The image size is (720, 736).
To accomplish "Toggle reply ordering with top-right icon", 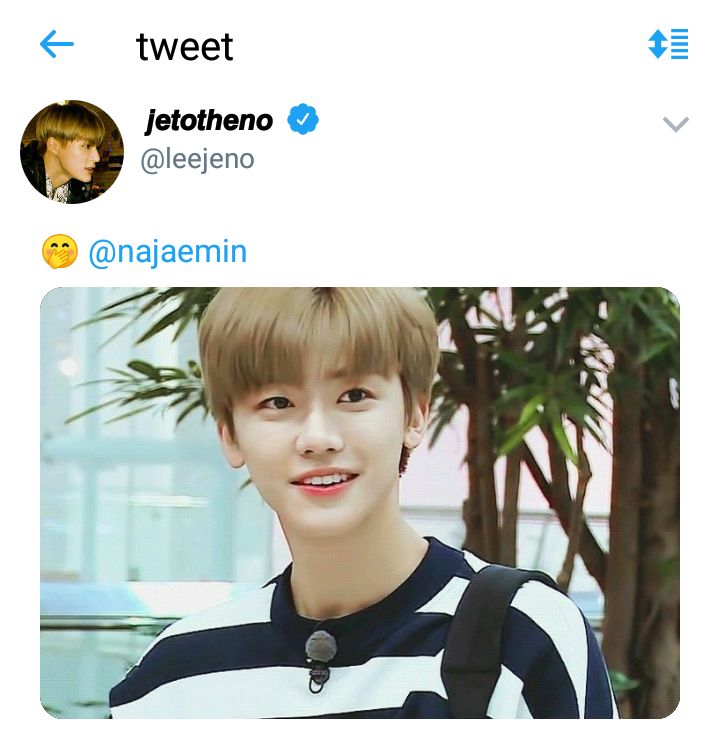I will click(x=668, y=44).
